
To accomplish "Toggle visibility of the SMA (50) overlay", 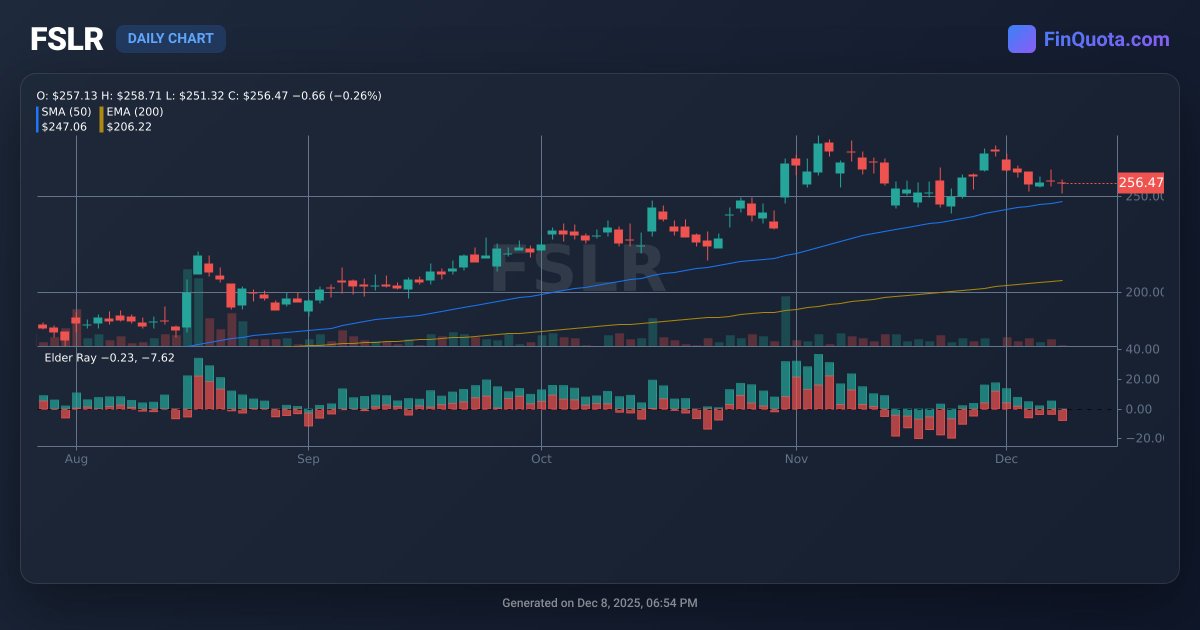I will [66, 112].
